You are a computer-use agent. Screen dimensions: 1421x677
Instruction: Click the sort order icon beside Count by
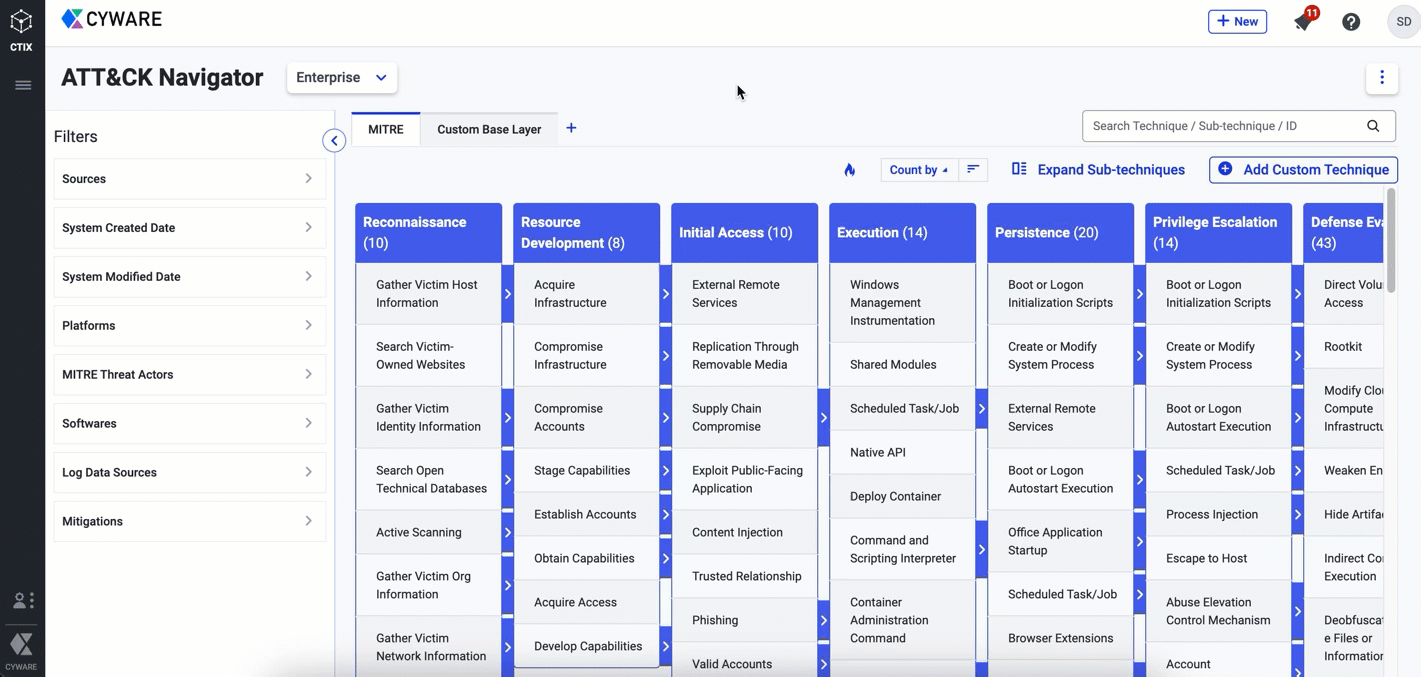(x=973, y=170)
